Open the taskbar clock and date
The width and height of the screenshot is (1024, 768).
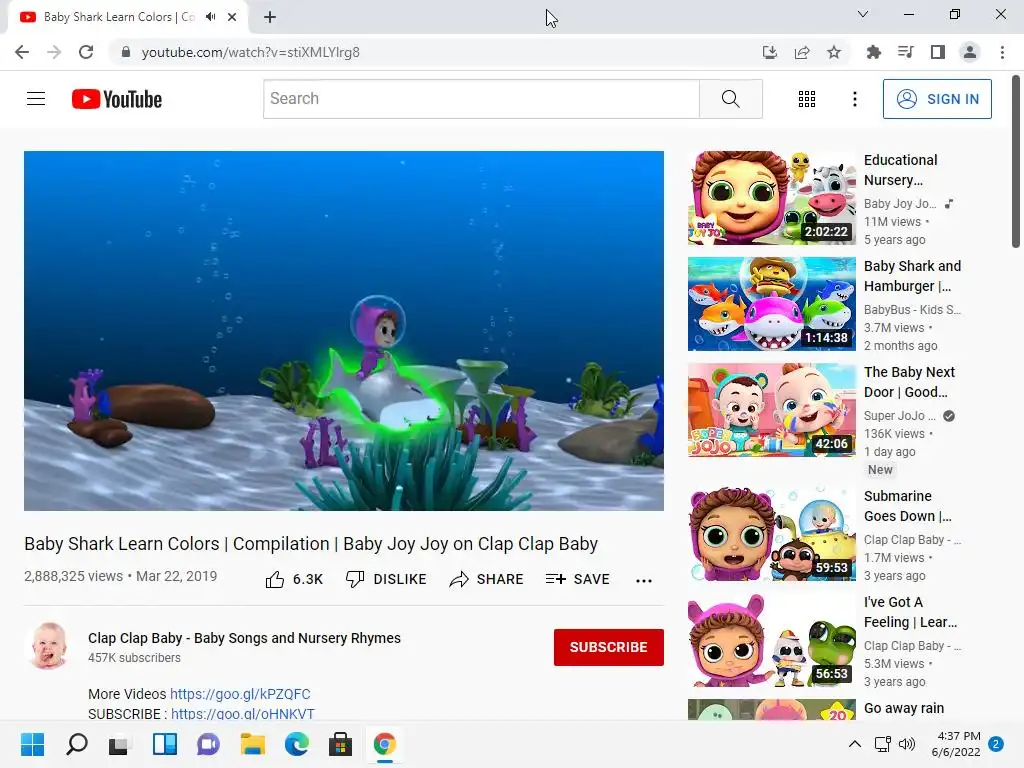956,744
